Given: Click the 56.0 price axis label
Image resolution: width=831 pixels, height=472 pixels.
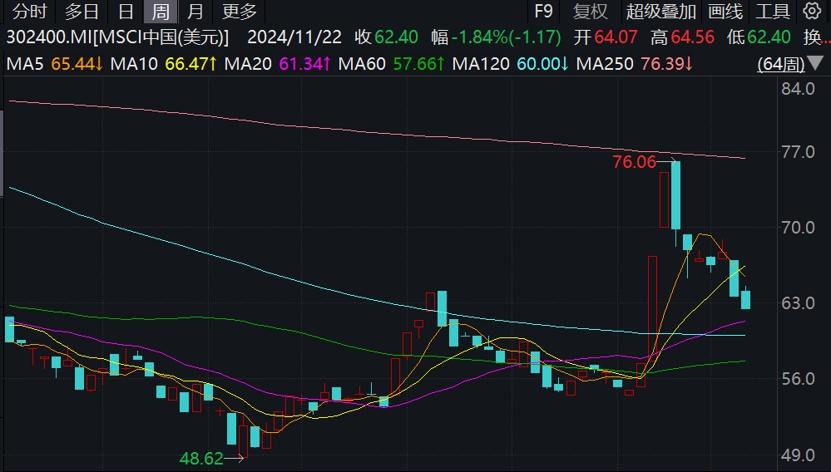Looking at the screenshot, I should pos(798,379).
